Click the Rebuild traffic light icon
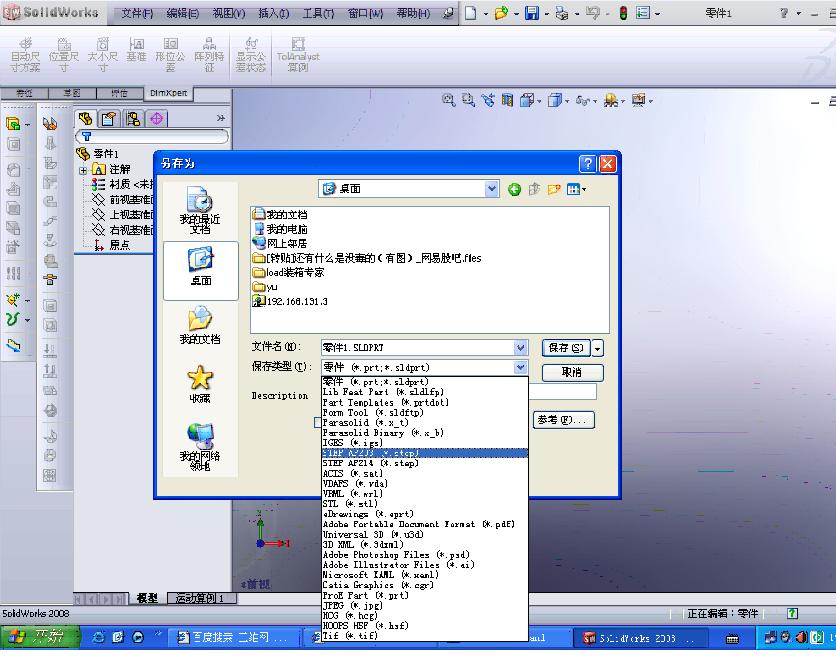This screenshot has height=656, width=836. click(x=623, y=13)
